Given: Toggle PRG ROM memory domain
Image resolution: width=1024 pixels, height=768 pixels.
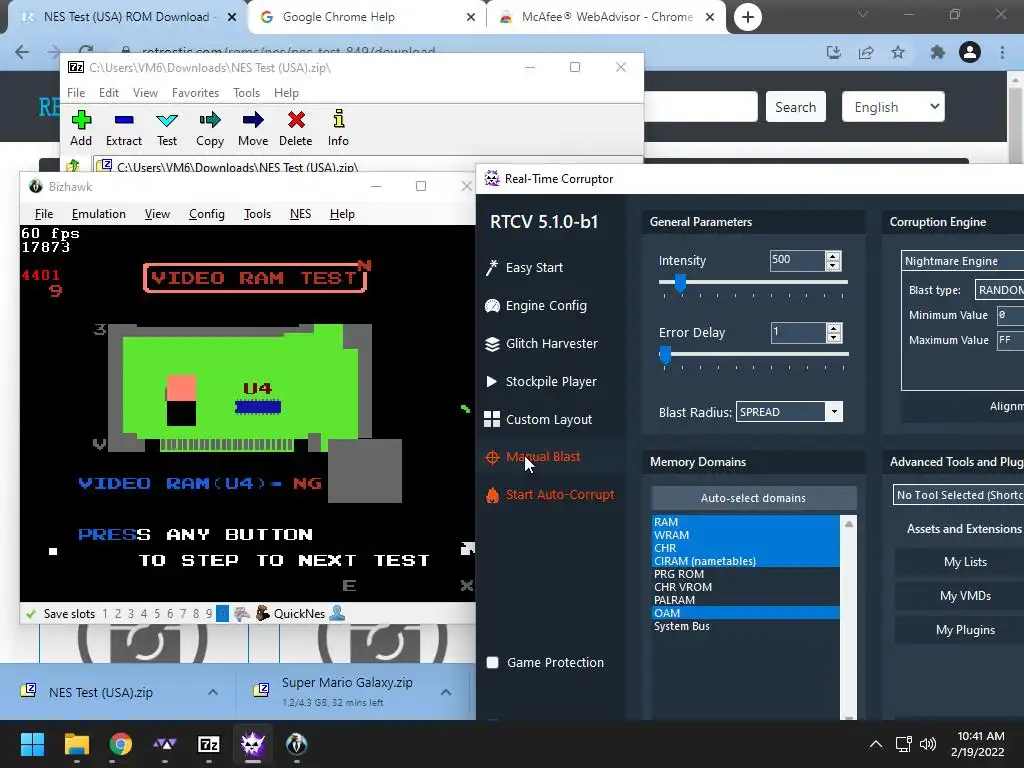Looking at the screenshot, I should tap(746, 574).
